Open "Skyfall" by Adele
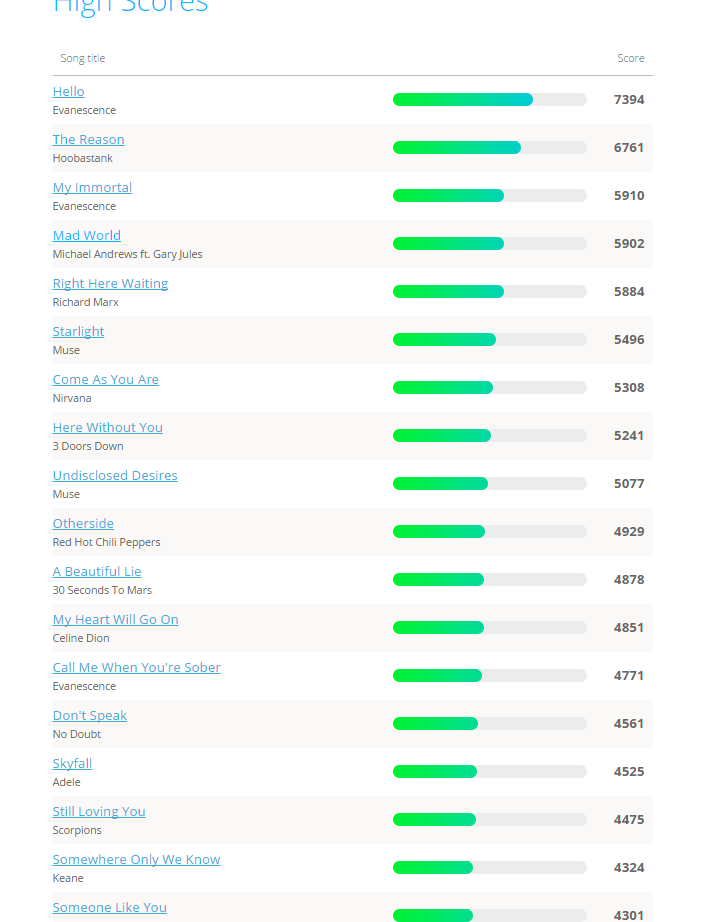 pyautogui.click(x=72, y=764)
